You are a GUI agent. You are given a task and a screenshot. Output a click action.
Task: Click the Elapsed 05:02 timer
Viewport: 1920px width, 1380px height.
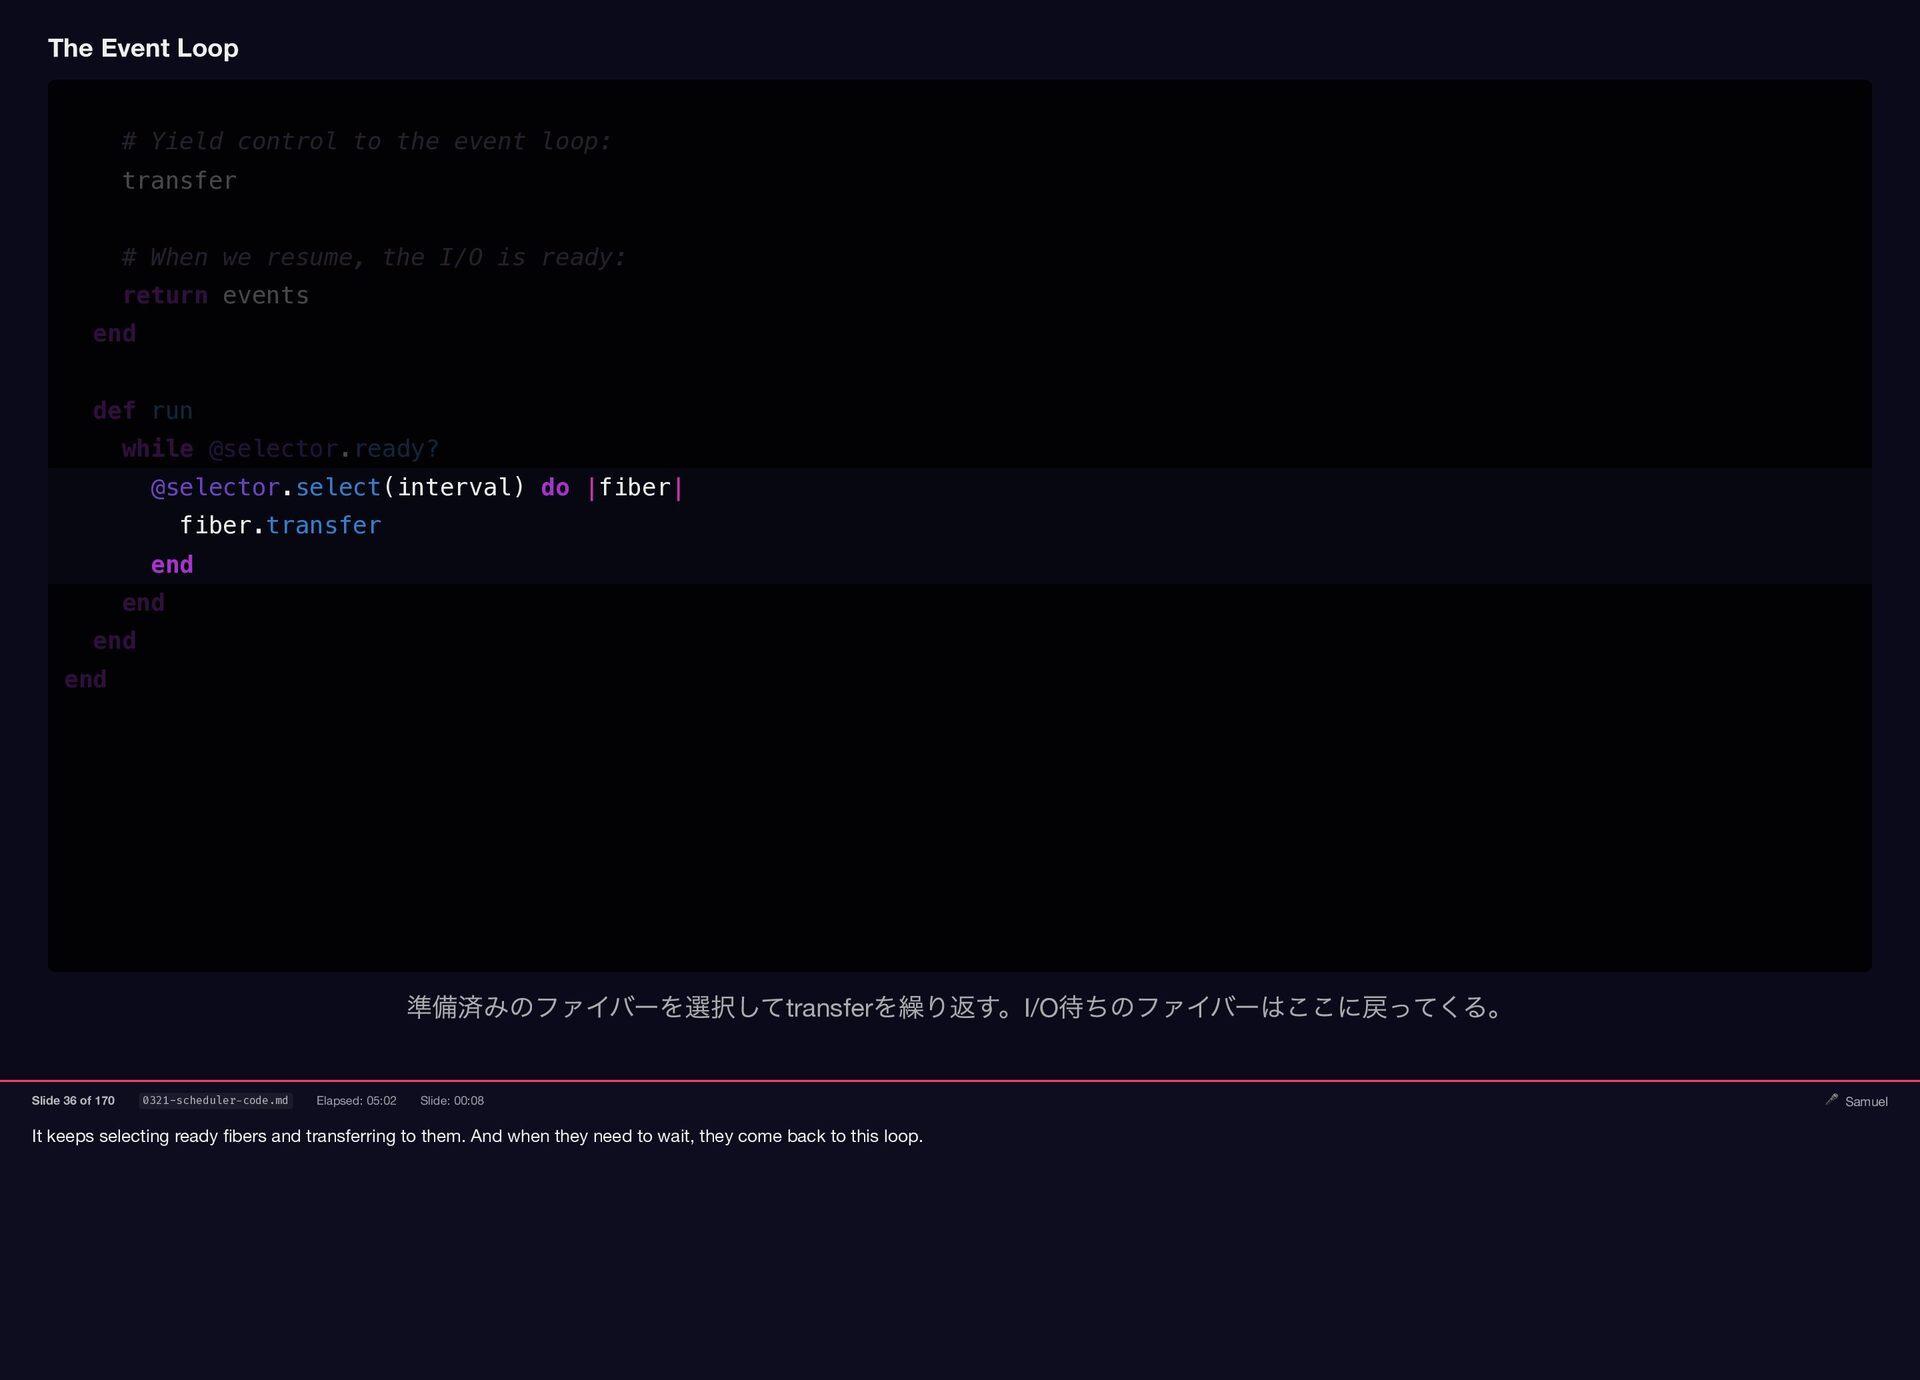tap(356, 1100)
